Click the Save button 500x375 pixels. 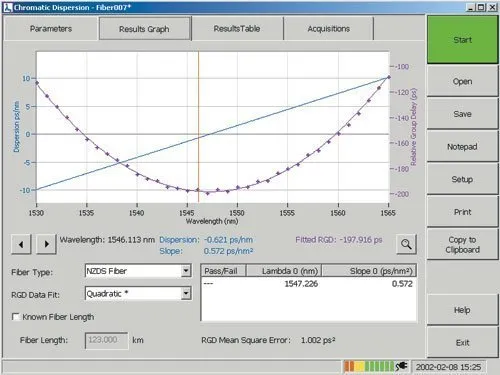[462, 114]
